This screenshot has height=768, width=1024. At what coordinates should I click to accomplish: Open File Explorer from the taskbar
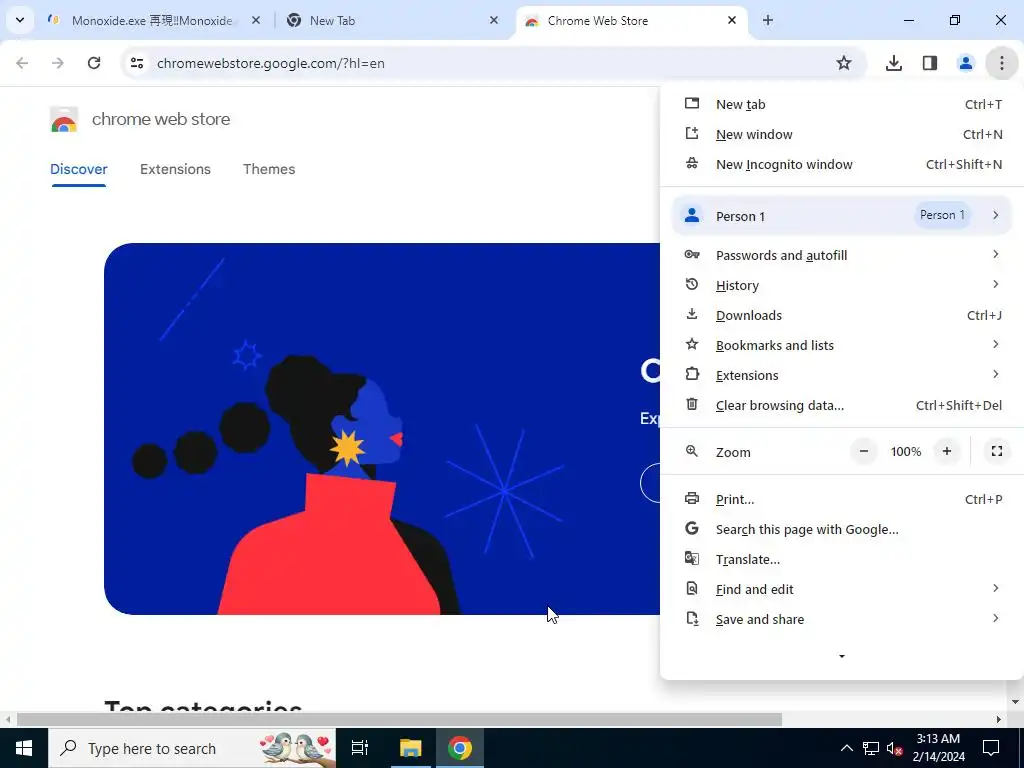tap(411, 748)
